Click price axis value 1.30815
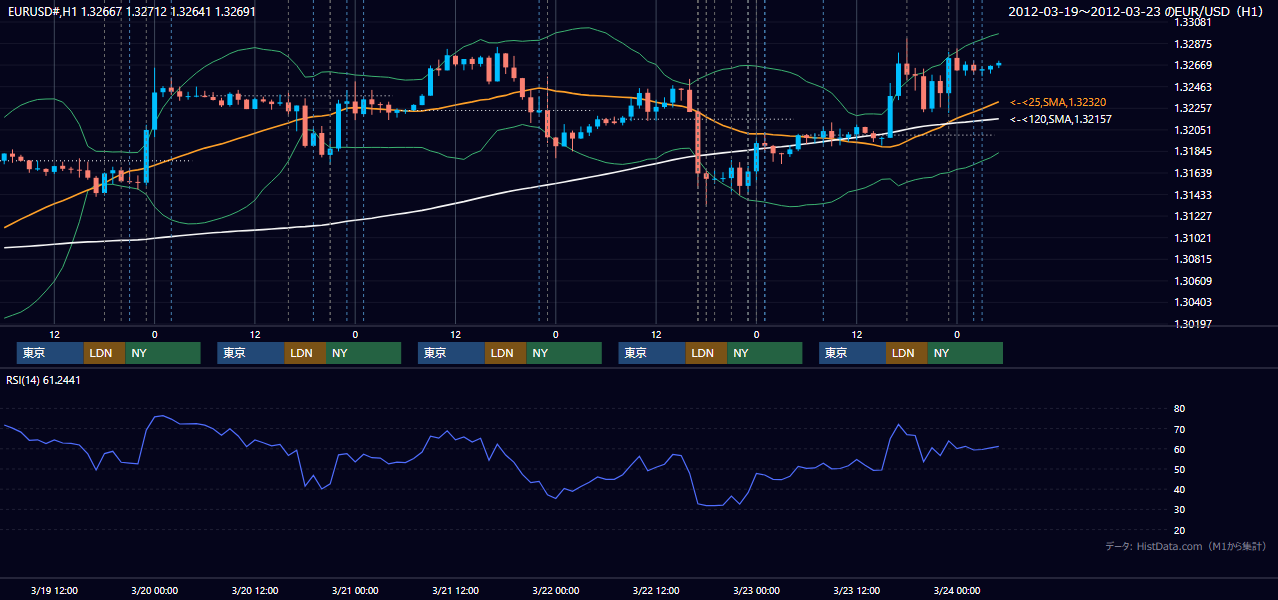 1192,260
